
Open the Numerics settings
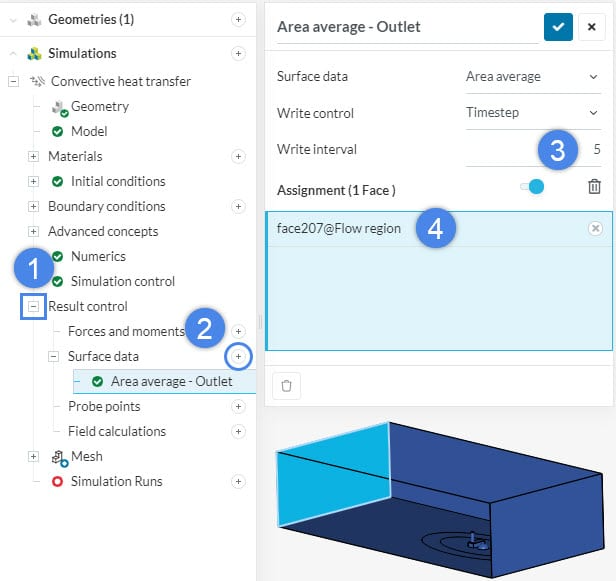(x=98, y=257)
